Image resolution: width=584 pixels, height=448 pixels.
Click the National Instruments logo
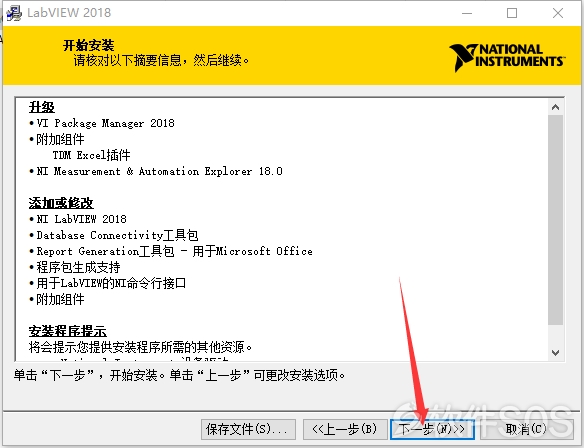507,57
